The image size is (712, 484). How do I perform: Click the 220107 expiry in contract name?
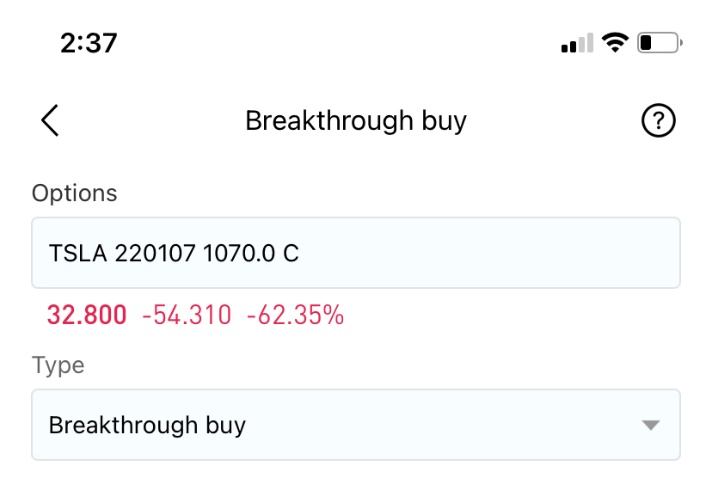click(x=155, y=253)
